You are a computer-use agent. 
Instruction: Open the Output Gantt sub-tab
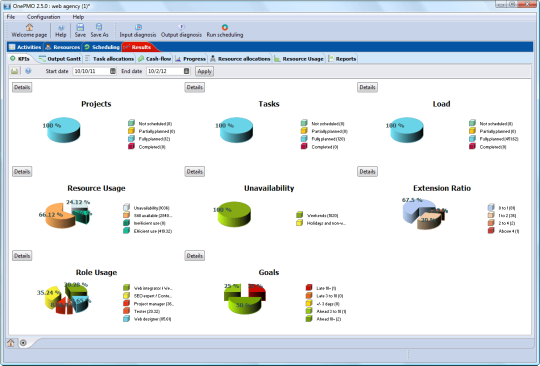(60, 59)
